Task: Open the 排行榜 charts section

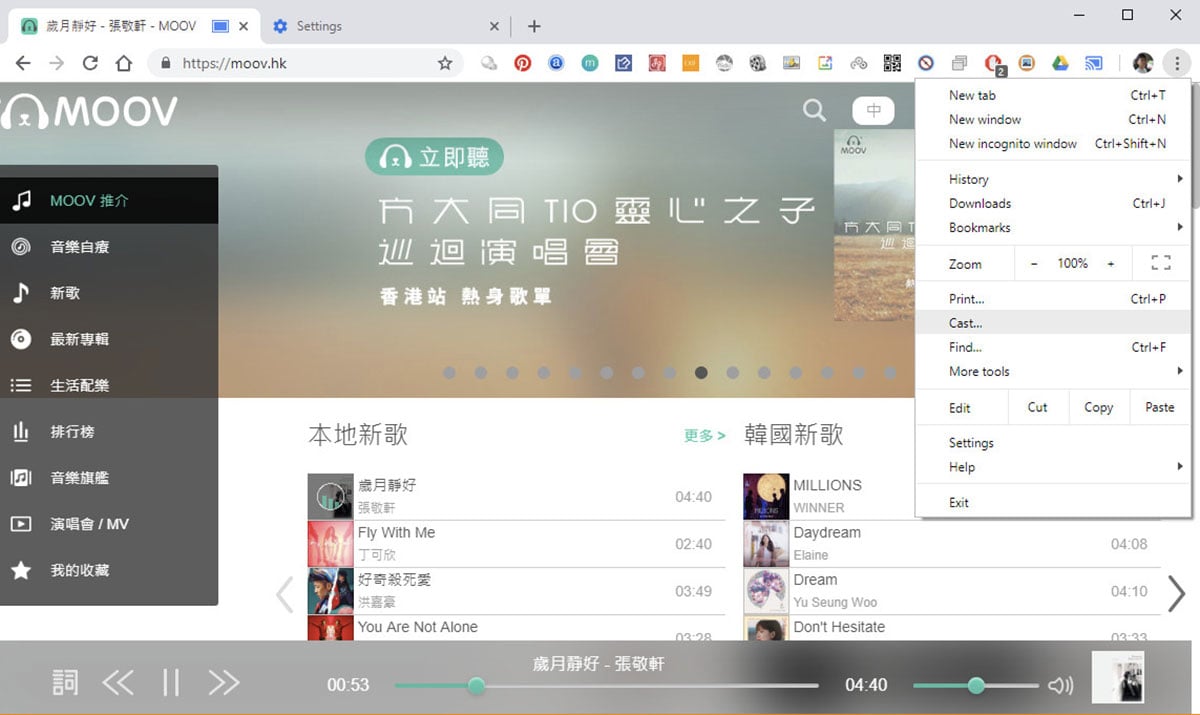Action: pyautogui.click(x=109, y=432)
